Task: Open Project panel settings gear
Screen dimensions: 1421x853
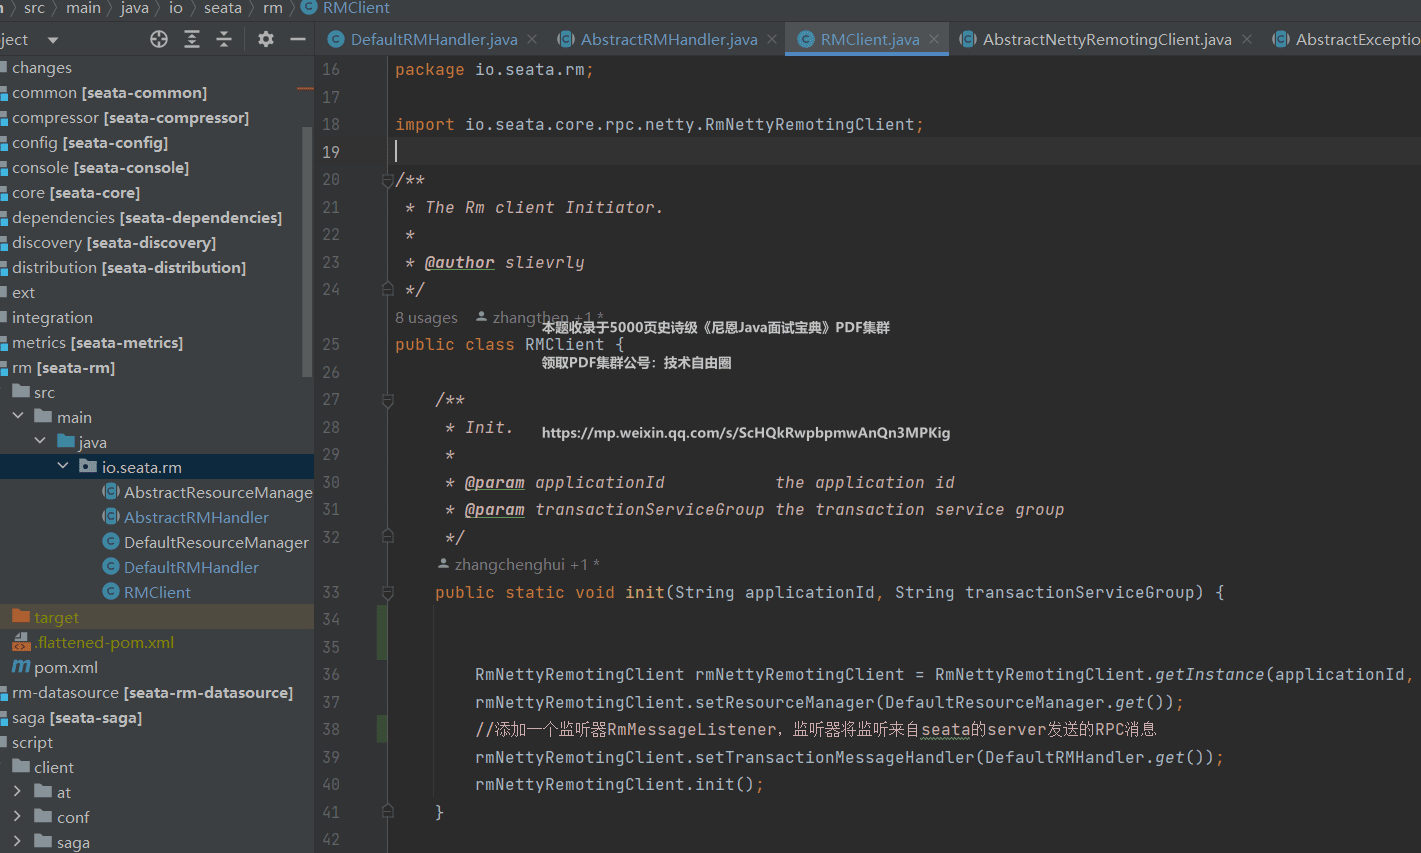Action: pyautogui.click(x=265, y=39)
